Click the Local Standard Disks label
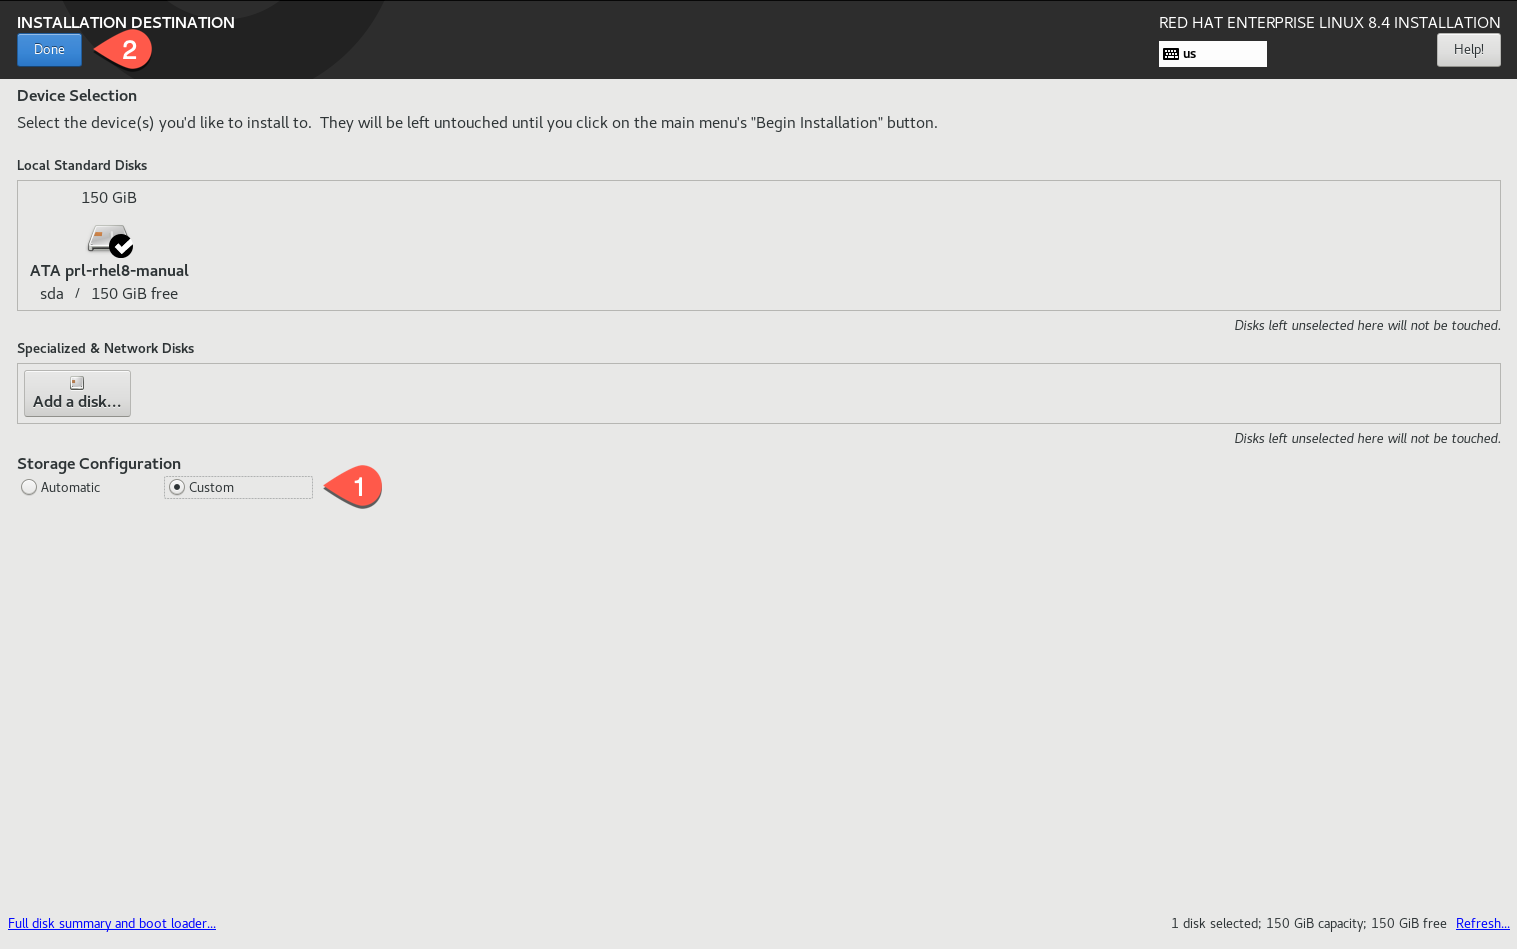 (82, 165)
